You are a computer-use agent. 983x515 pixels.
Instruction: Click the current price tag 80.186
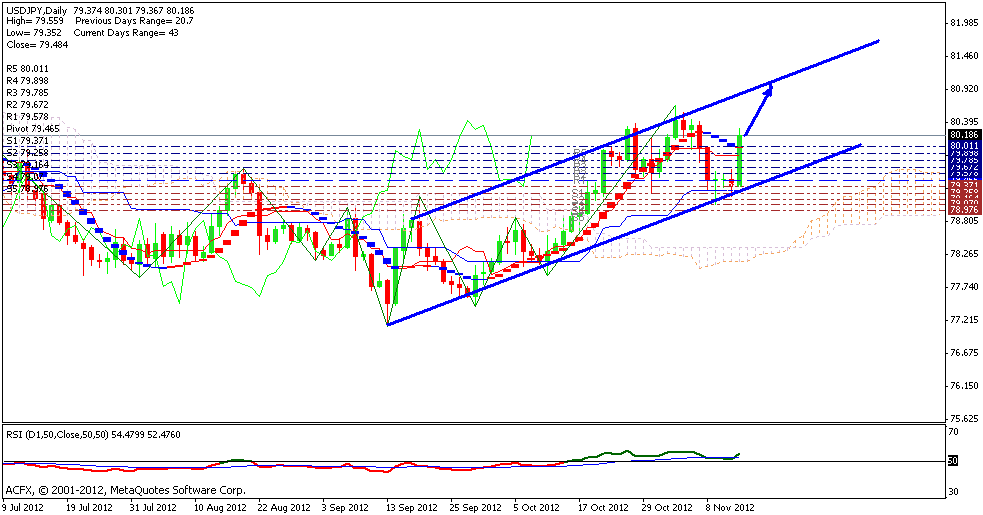pos(964,134)
